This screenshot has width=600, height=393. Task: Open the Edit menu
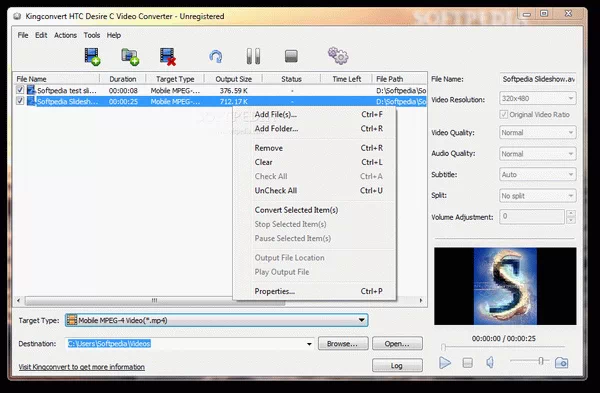(41, 35)
